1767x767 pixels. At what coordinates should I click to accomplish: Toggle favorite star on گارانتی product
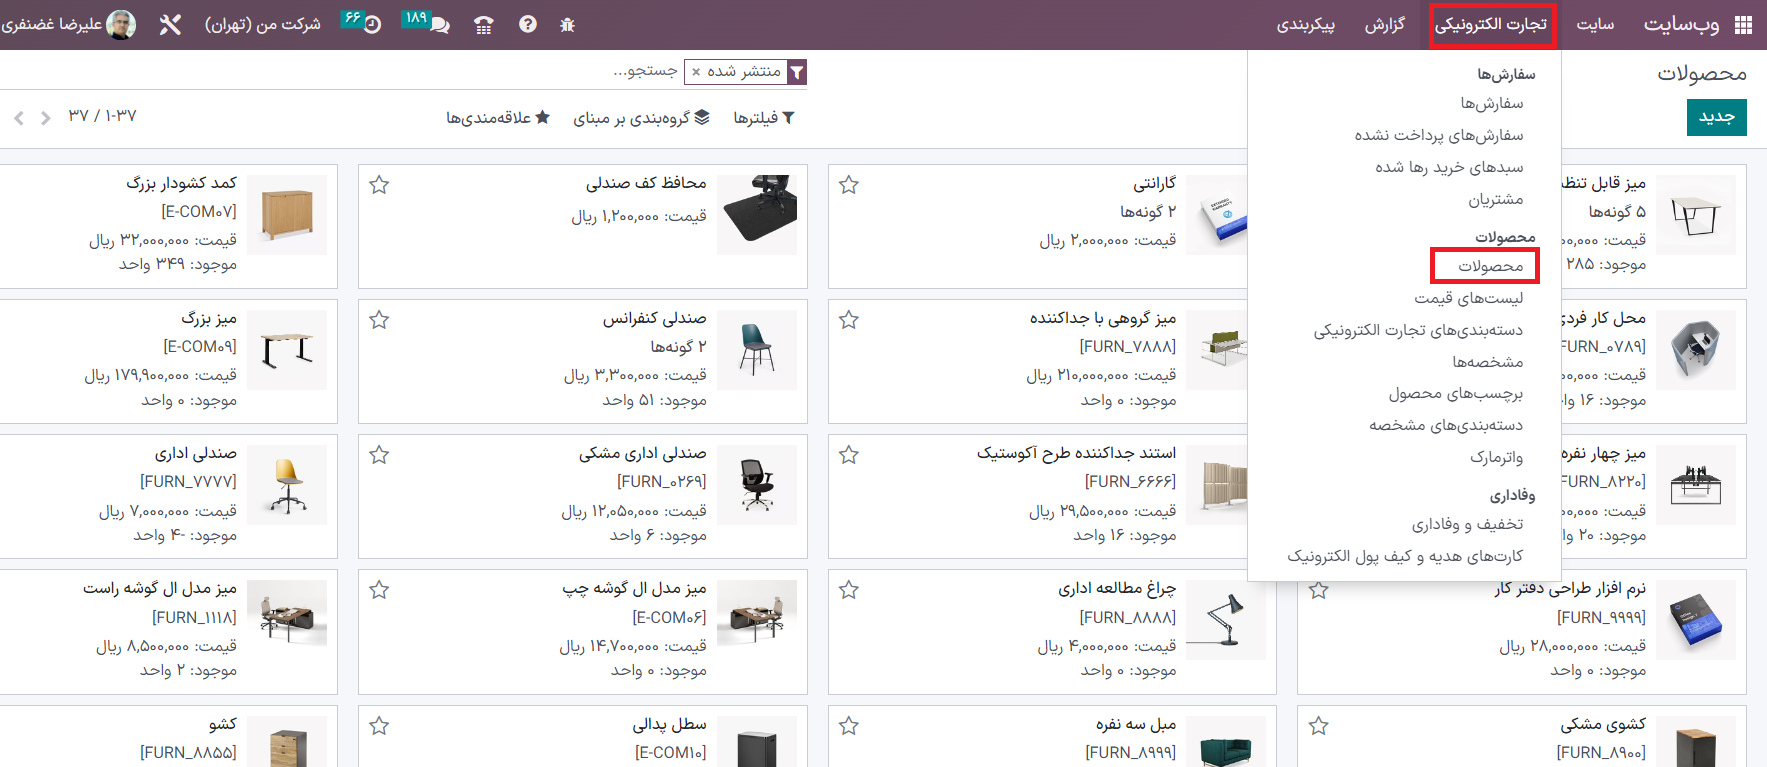click(849, 185)
